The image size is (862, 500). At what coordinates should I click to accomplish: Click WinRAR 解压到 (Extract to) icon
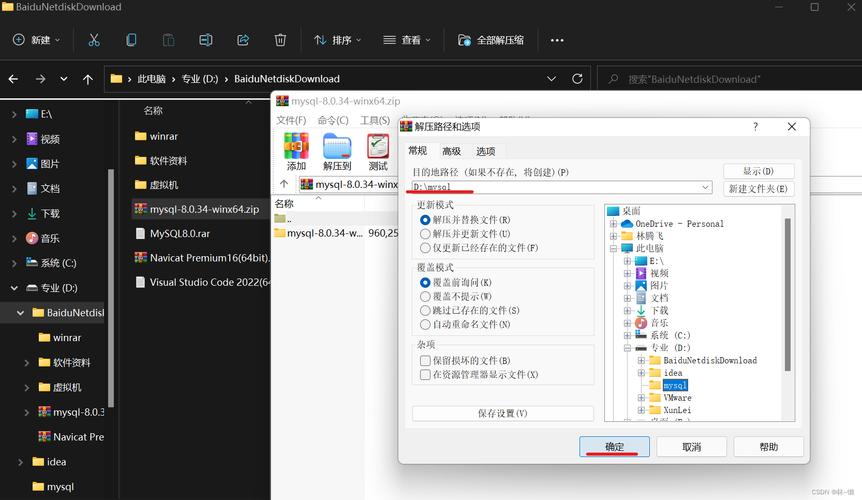[x=337, y=152]
